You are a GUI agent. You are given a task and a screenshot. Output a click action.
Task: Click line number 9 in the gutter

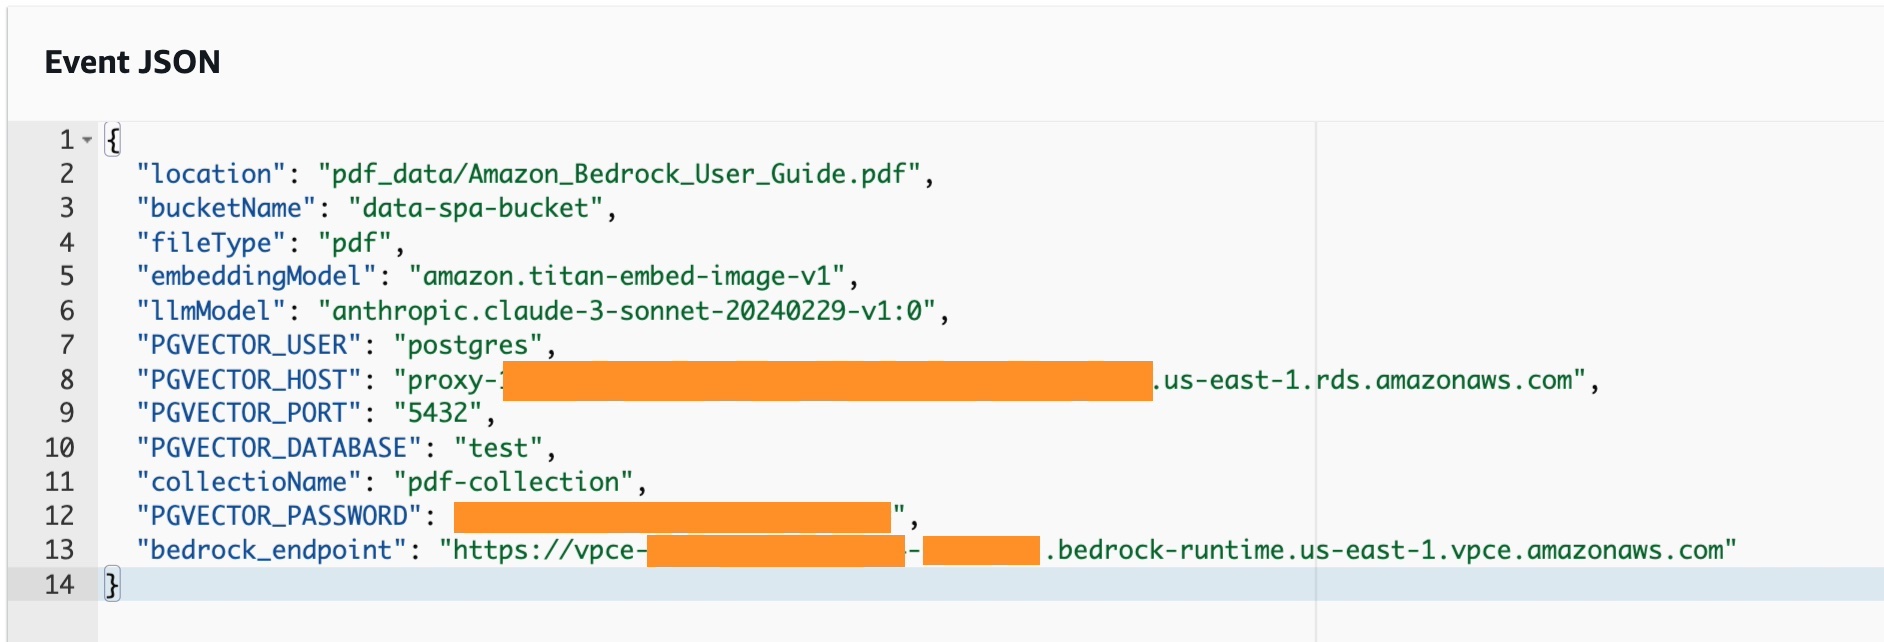(66, 413)
